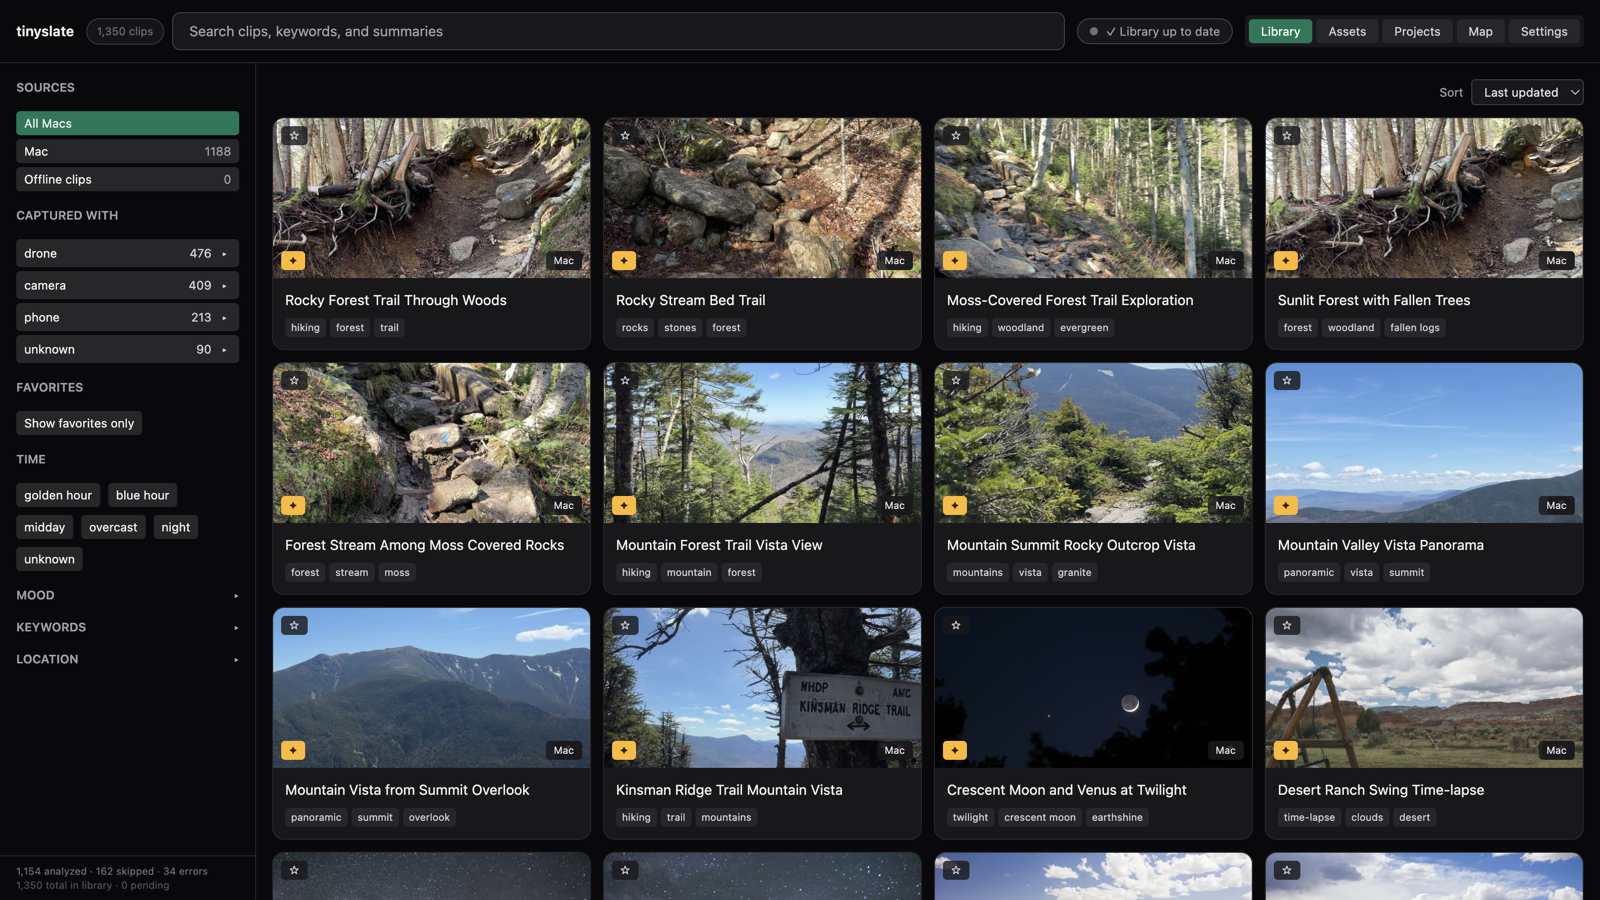Screen dimensions: 1600x900
Task: Click the time-lapse keyword tag
Action: click(1309, 818)
